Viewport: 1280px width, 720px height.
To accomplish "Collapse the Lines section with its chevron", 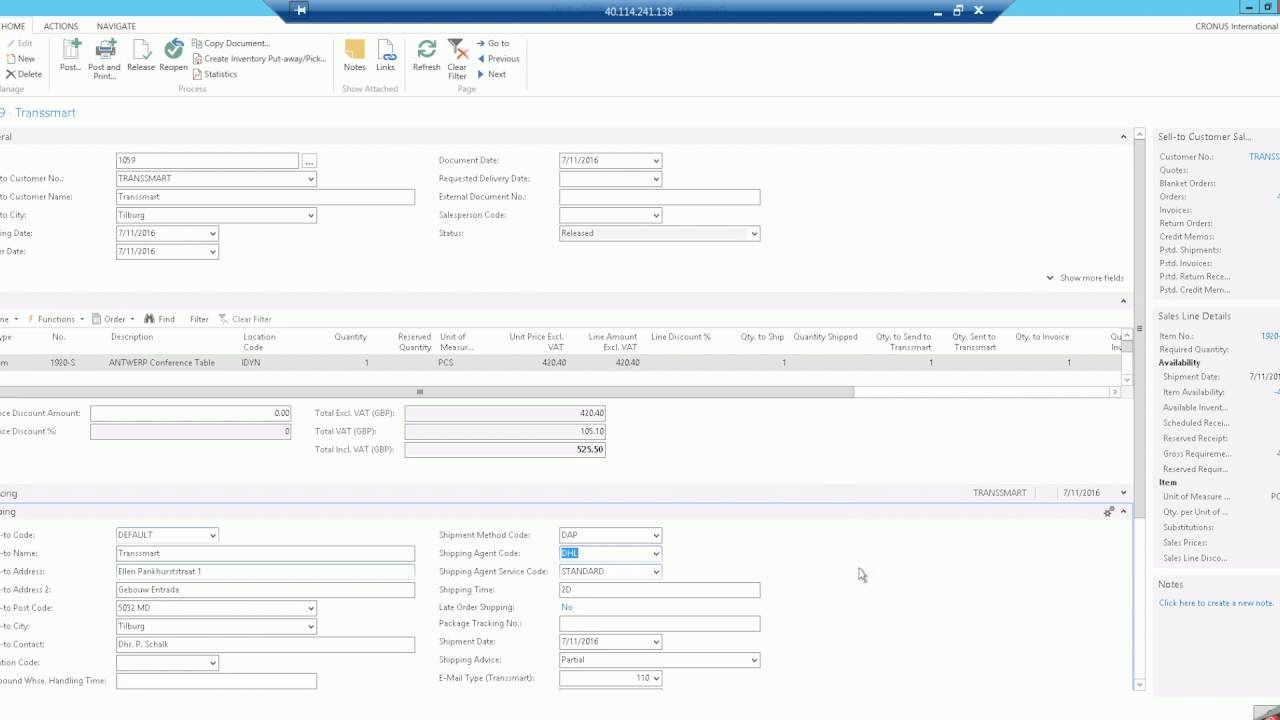I will pyautogui.click(x=1123, y=301).
